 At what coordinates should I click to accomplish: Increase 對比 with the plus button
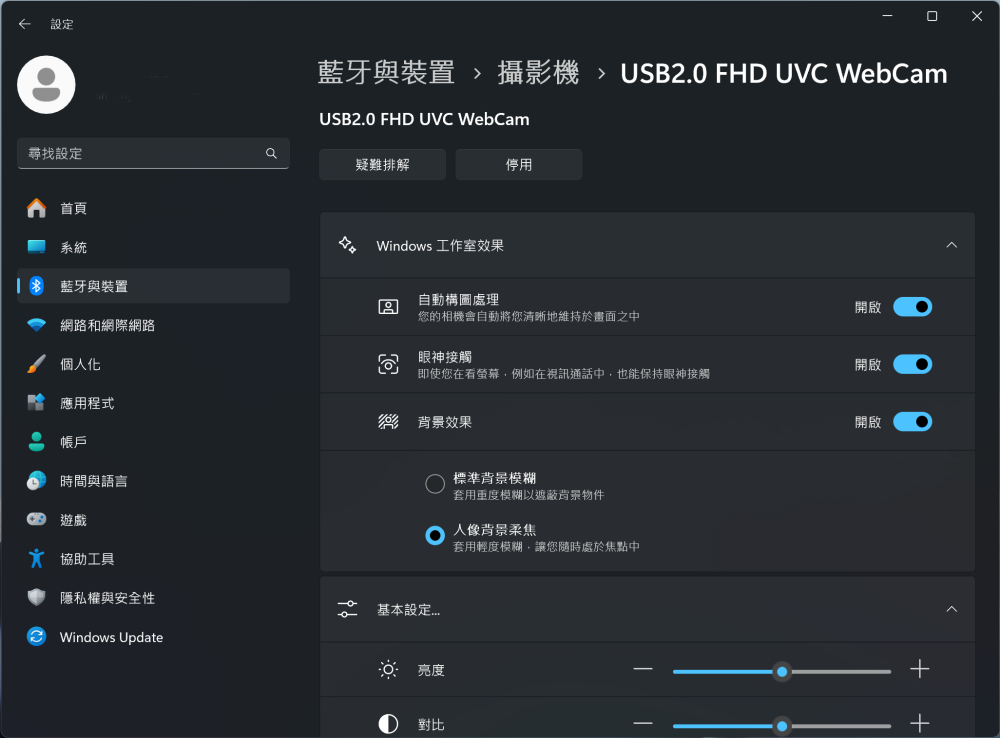919,723
